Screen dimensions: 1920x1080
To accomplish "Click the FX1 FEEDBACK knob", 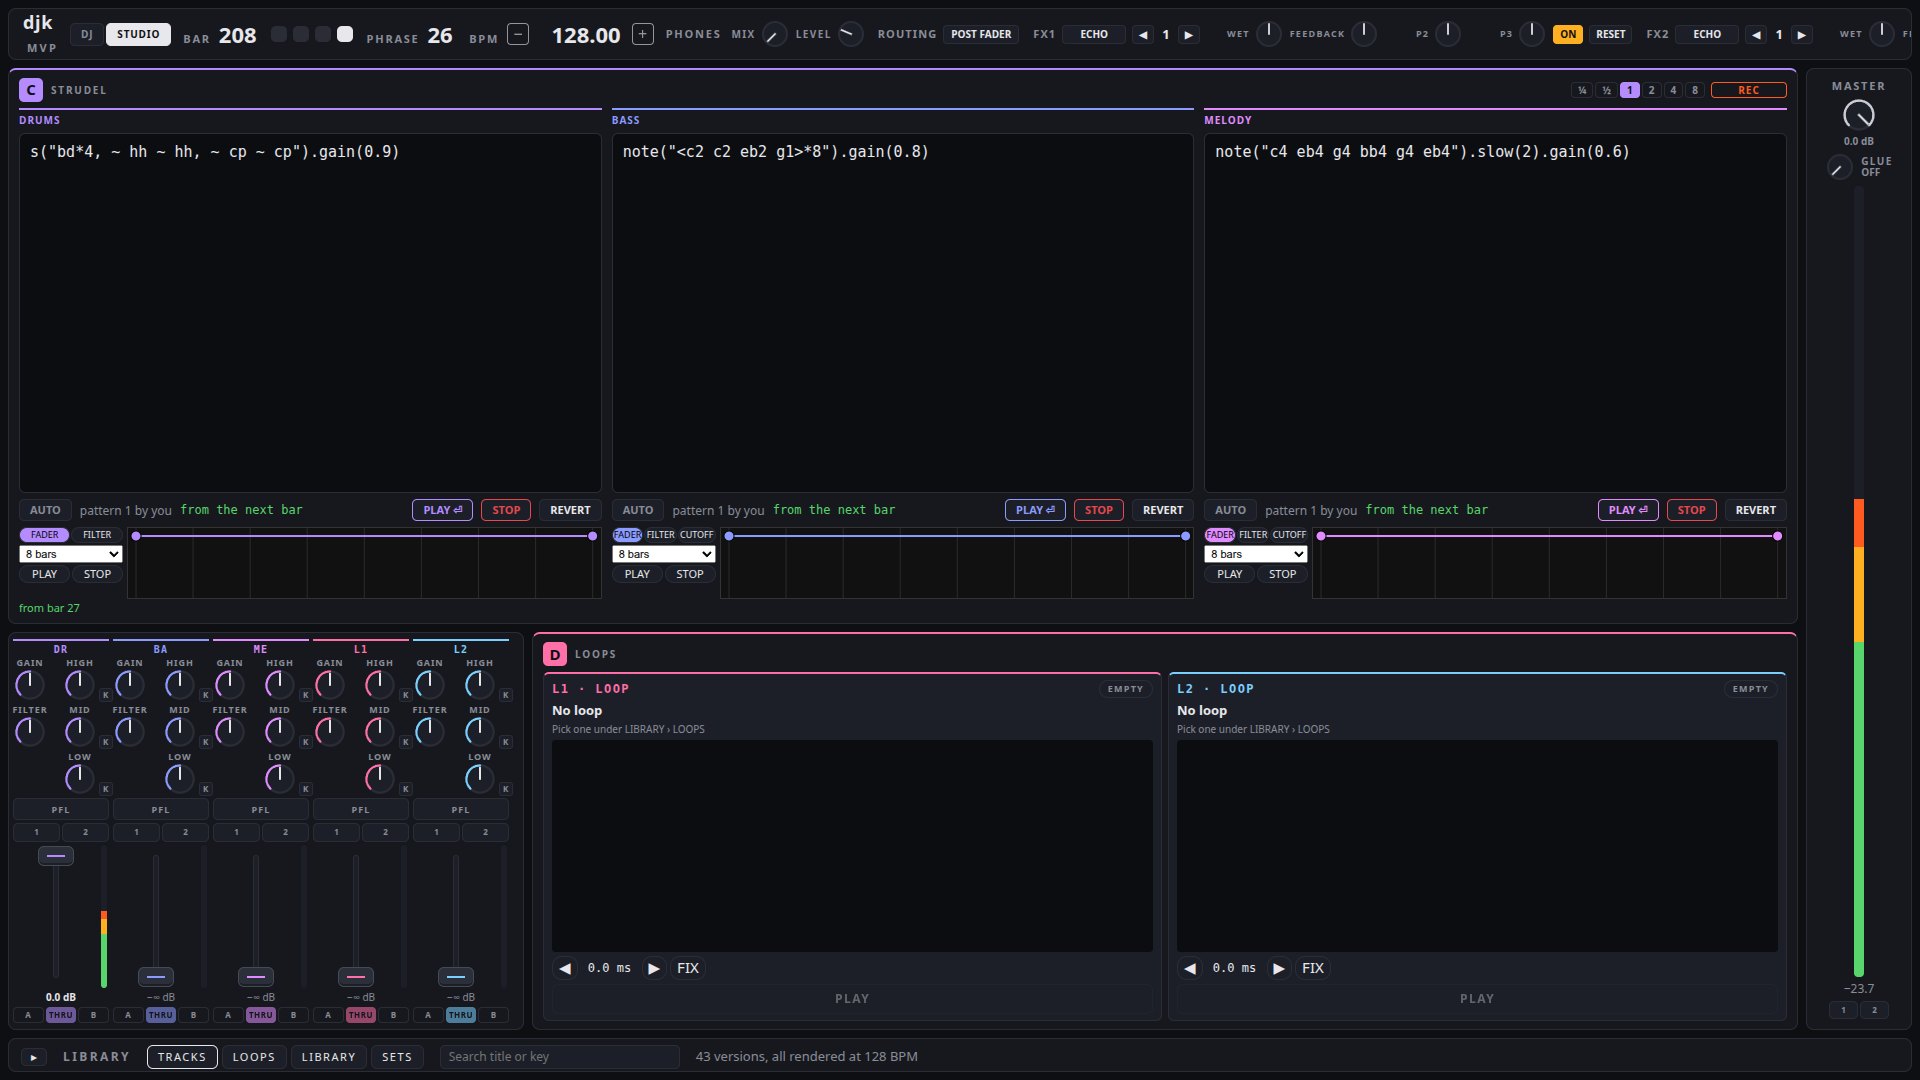I will tap(1364, 34).
